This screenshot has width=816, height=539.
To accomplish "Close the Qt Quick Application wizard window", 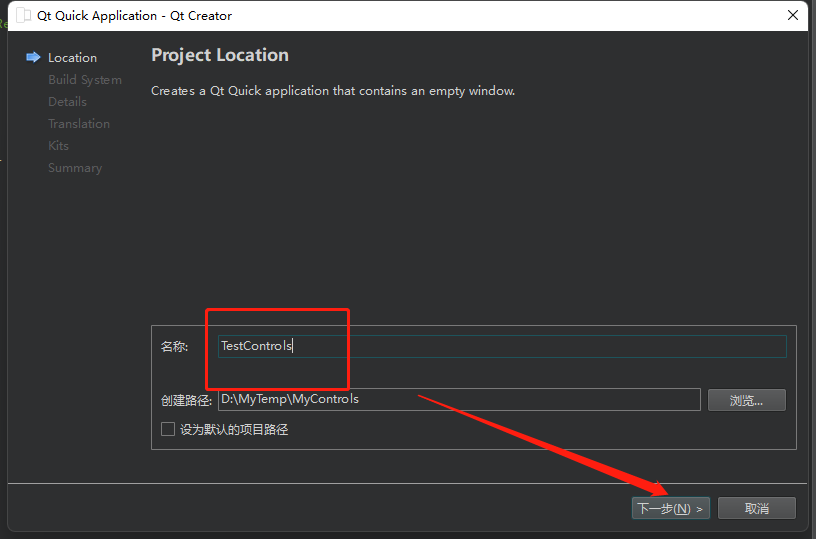I will [x=793, y=16].
